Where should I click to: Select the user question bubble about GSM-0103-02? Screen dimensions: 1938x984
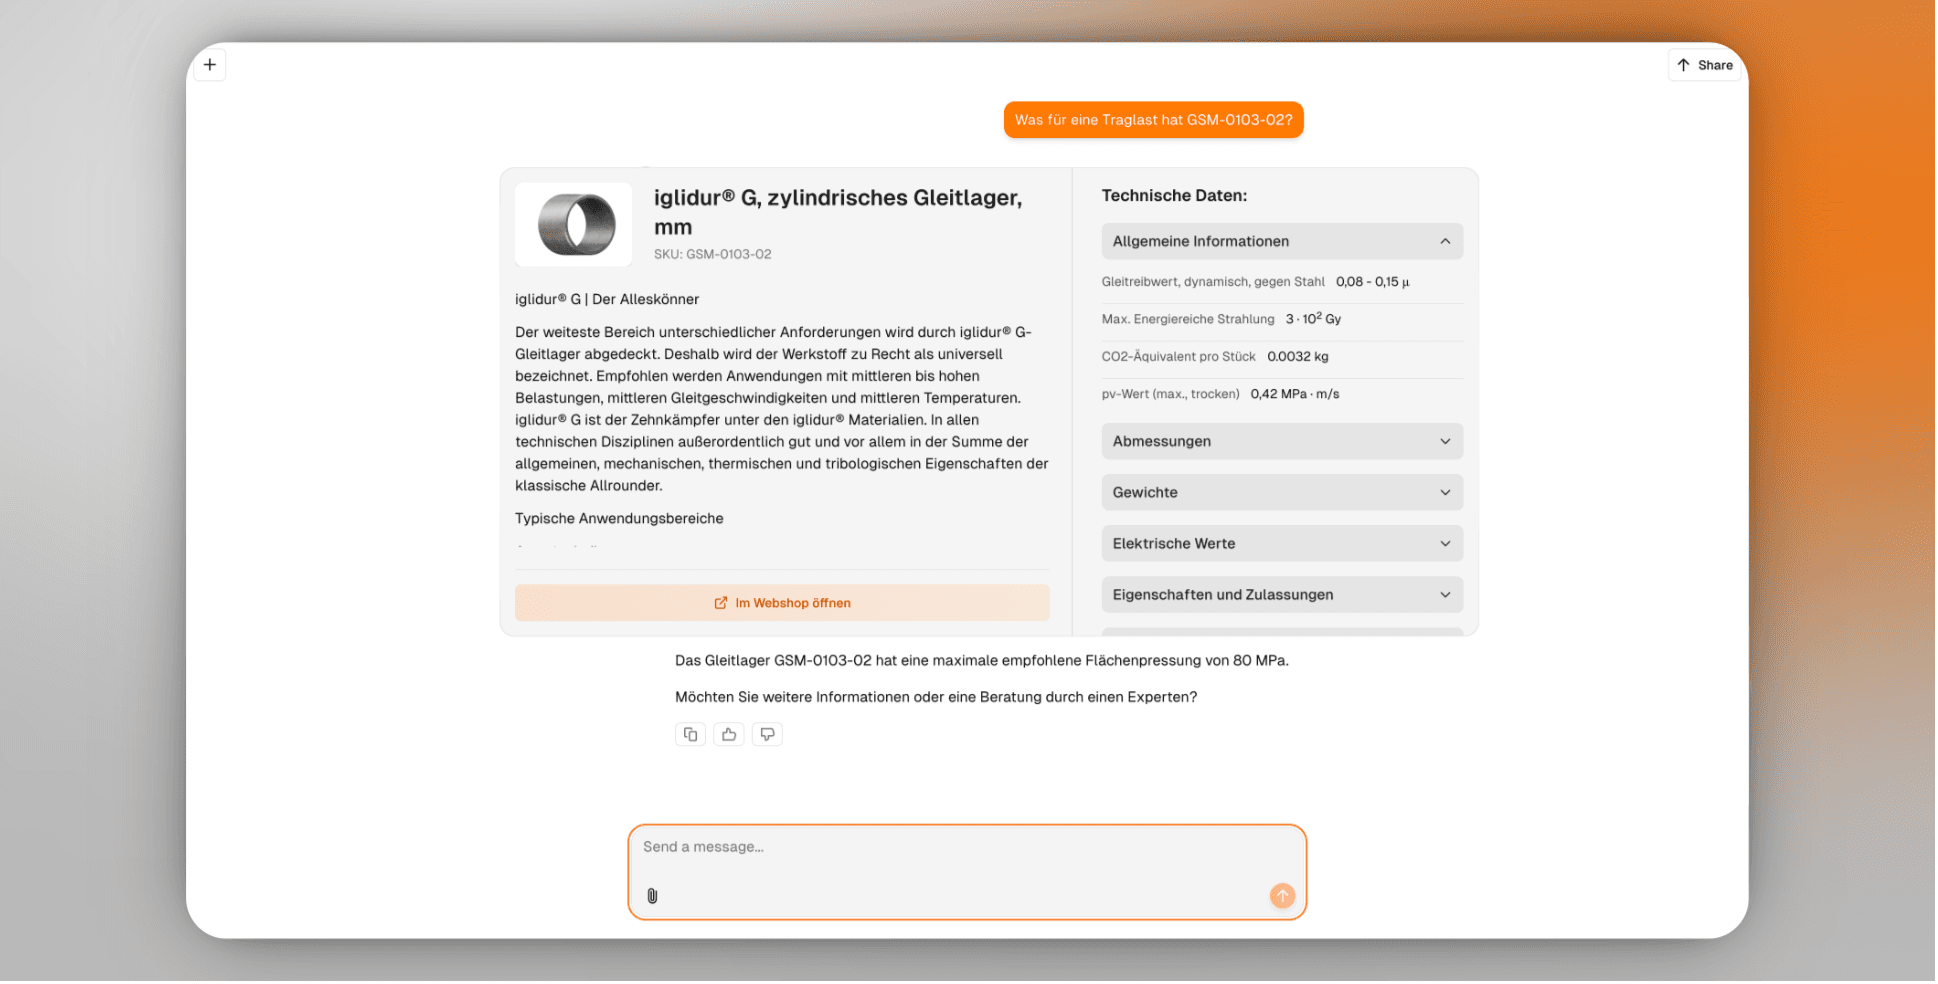1153,120
